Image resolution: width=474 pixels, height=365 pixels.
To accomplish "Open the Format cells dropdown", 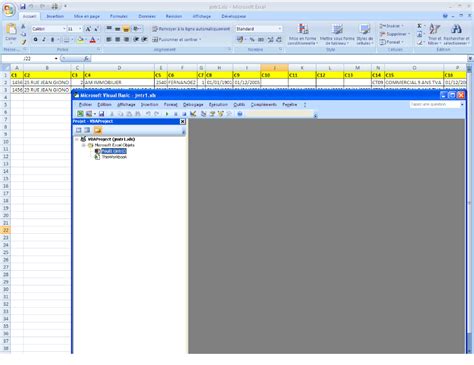I will point(391,42).
